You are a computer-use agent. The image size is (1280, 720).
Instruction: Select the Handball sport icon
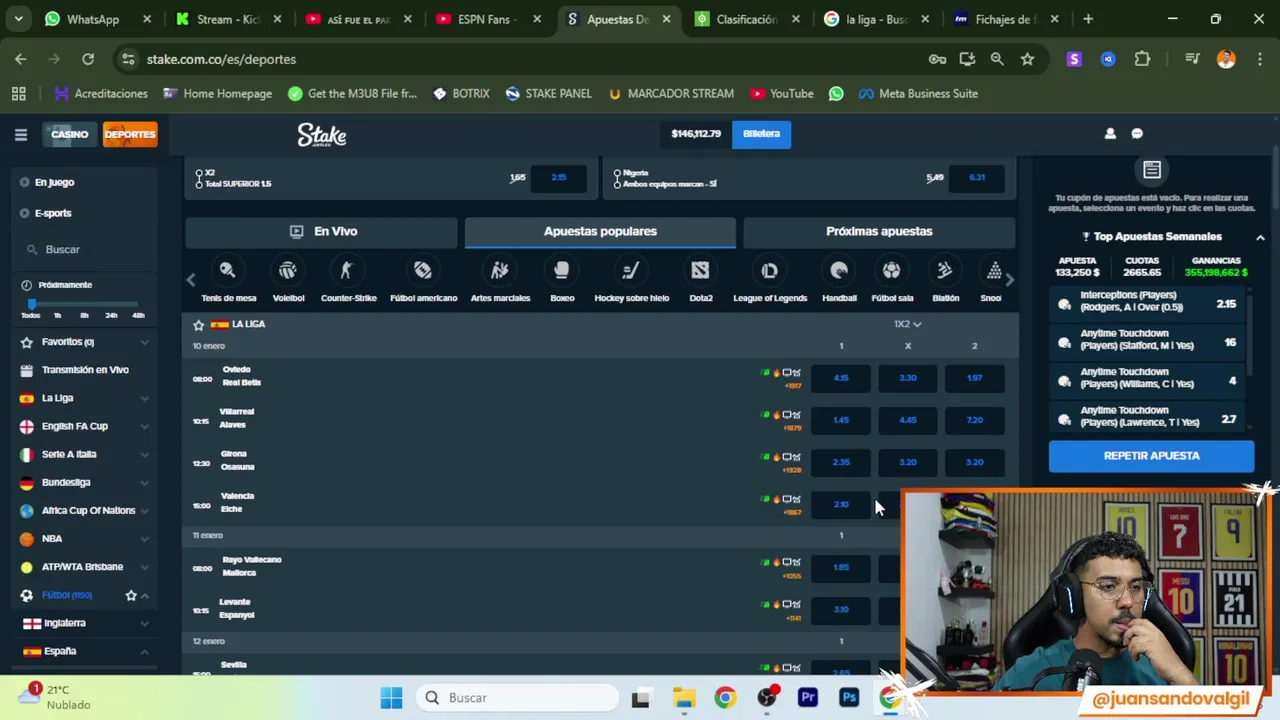point(839,280)
